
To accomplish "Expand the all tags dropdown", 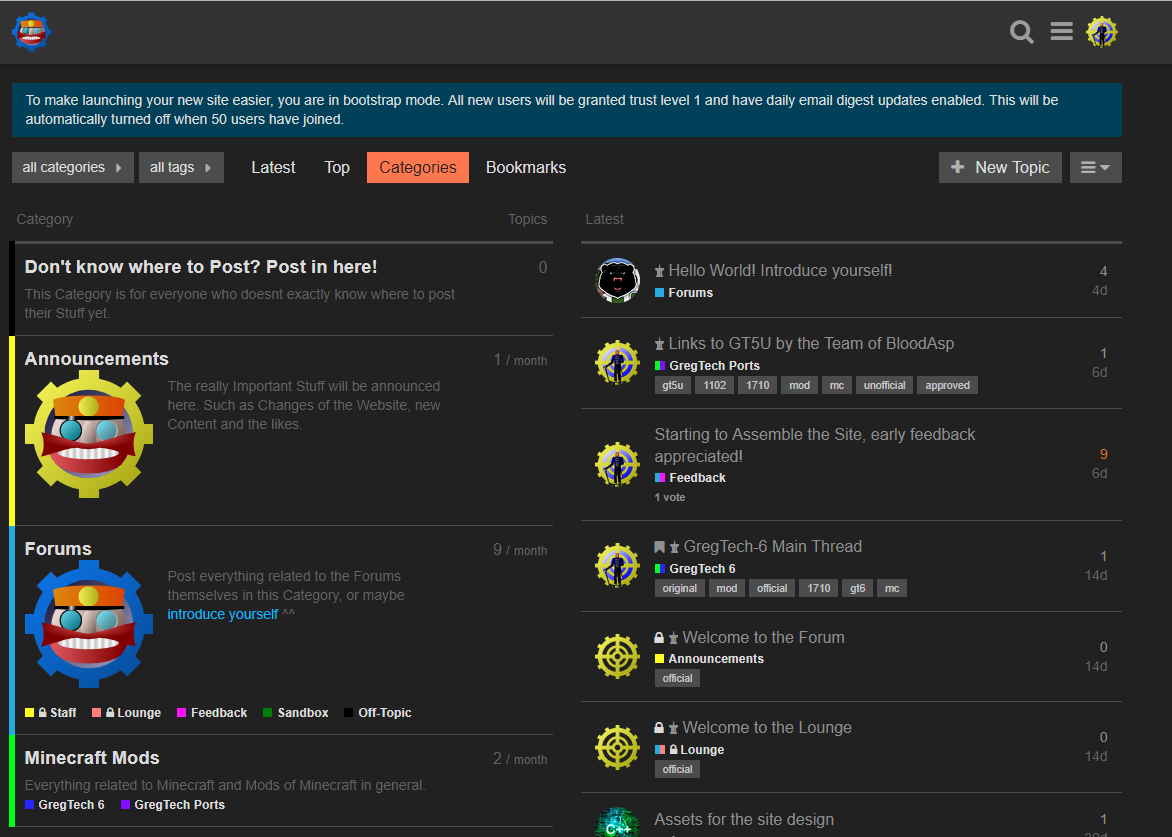I will [x=181, y=168].
